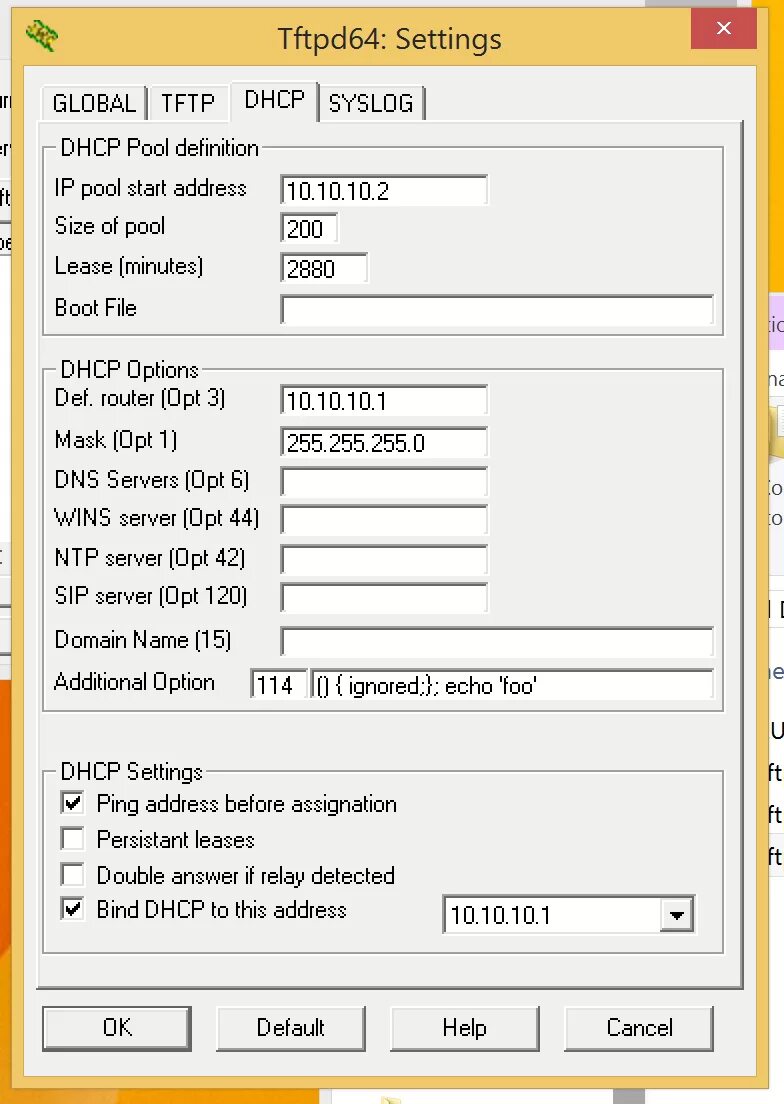This screenshot has width=784, height=1104.
Task: Click the DNS Servers (Opt 6) field
Action: coord(384,482)
